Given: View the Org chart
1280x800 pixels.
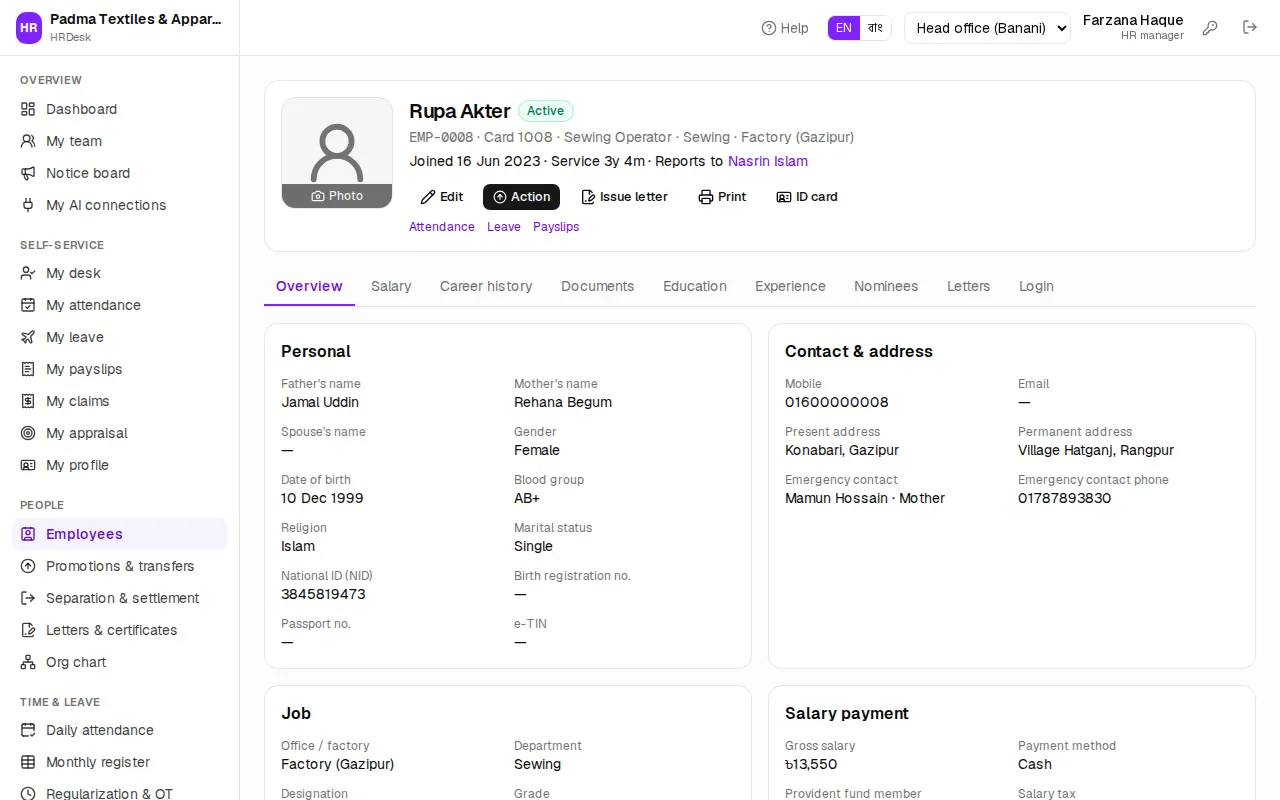Looking at the screenshot, I should 120,662.
